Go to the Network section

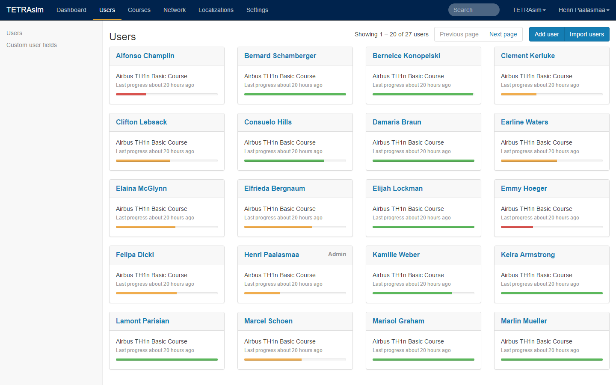tap(174, 10)
